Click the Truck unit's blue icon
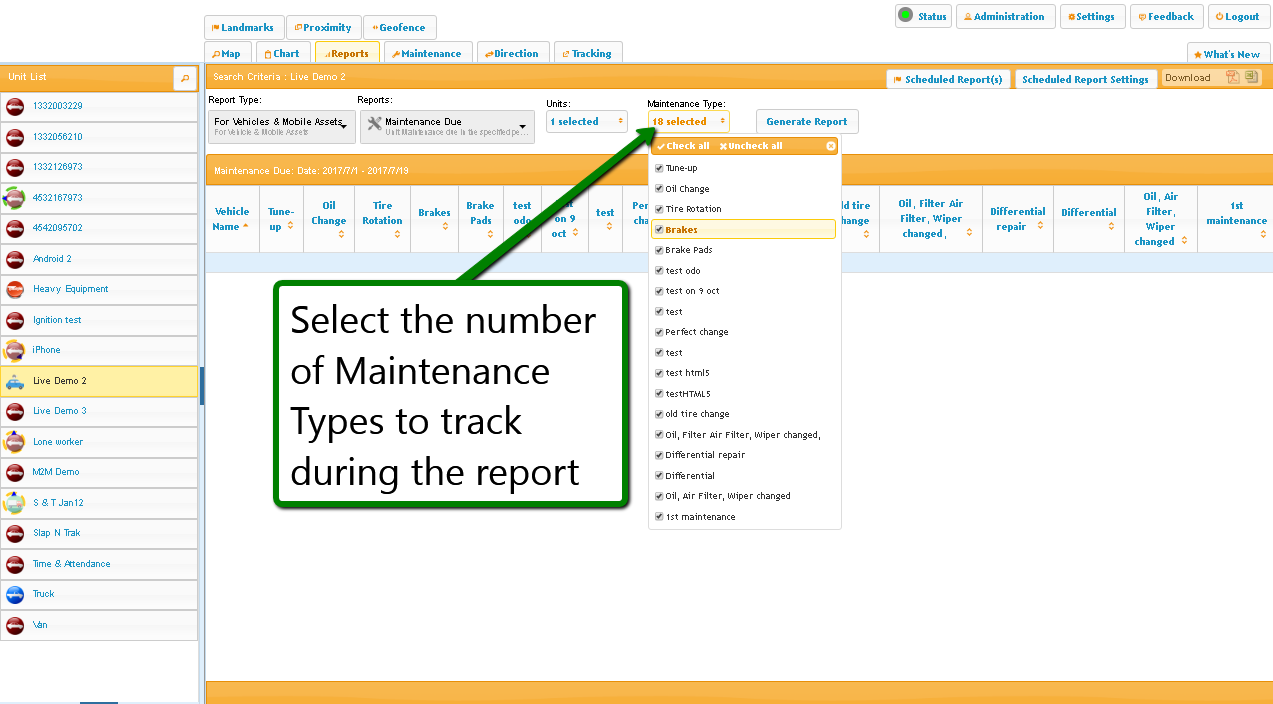Image resolution: width=1273 pixels, height=704 pixels. click(15, 594)
